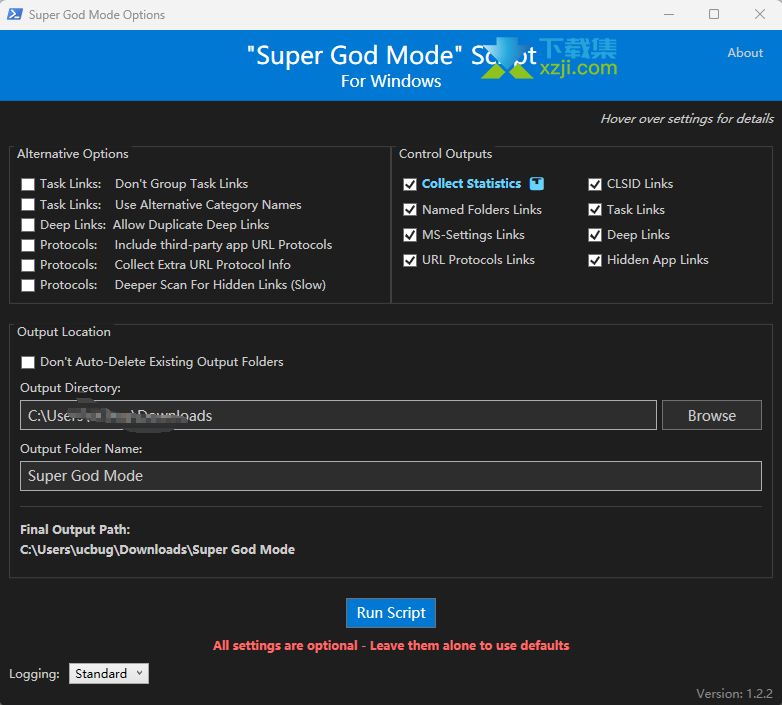Click the Output Directory text field
Screen dimensions: 782x705
coord(338,415)
